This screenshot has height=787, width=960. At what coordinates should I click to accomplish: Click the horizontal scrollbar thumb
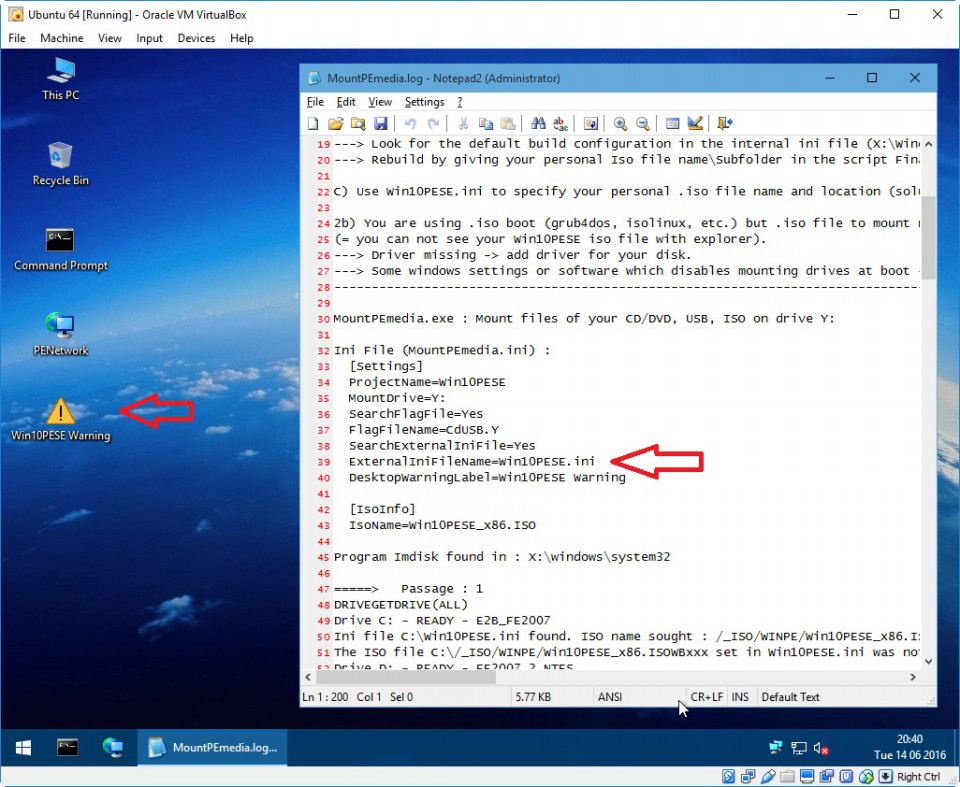pyautogui.click(x=405, y=677)
